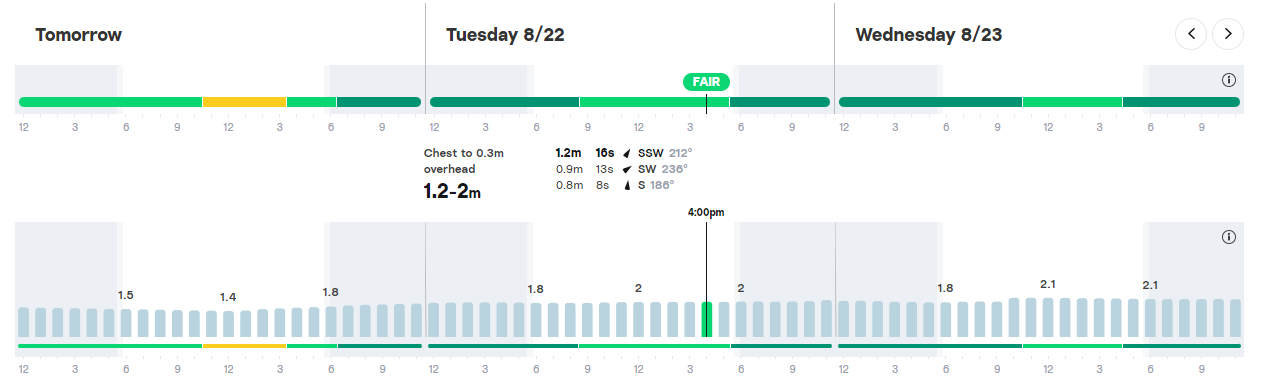Click the 4:00pm time marker label

coord(706,212)
